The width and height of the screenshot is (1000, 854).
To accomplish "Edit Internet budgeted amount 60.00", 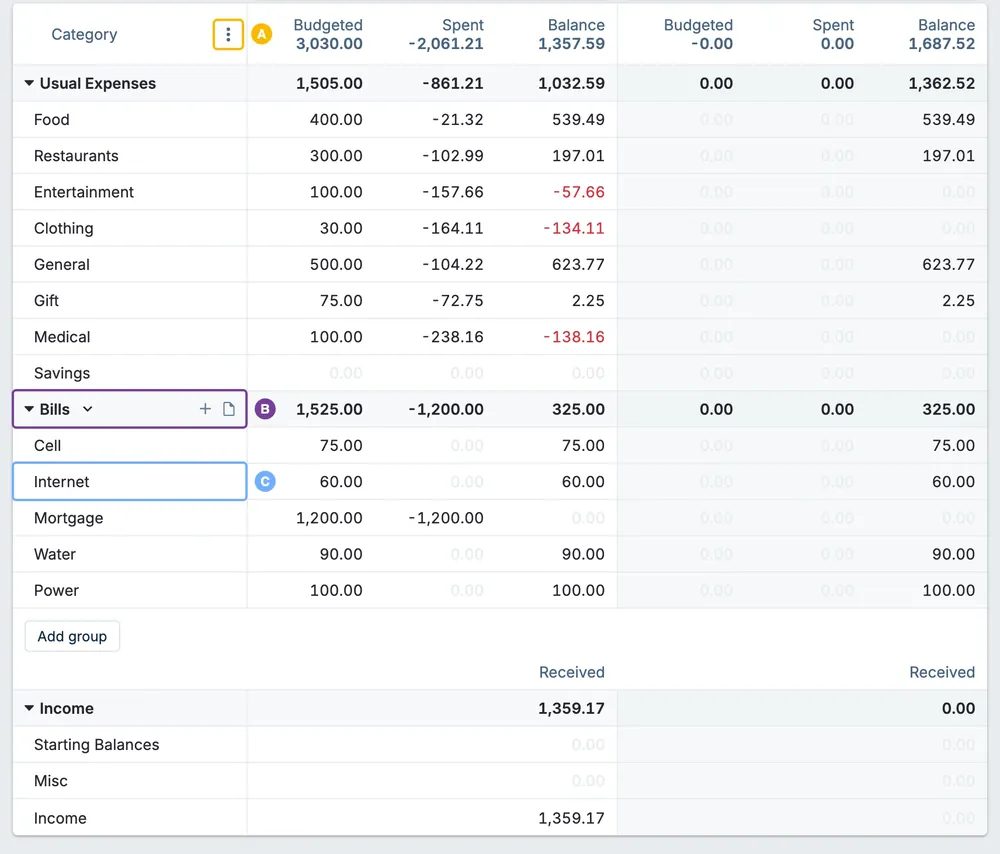I will (341, 482).
